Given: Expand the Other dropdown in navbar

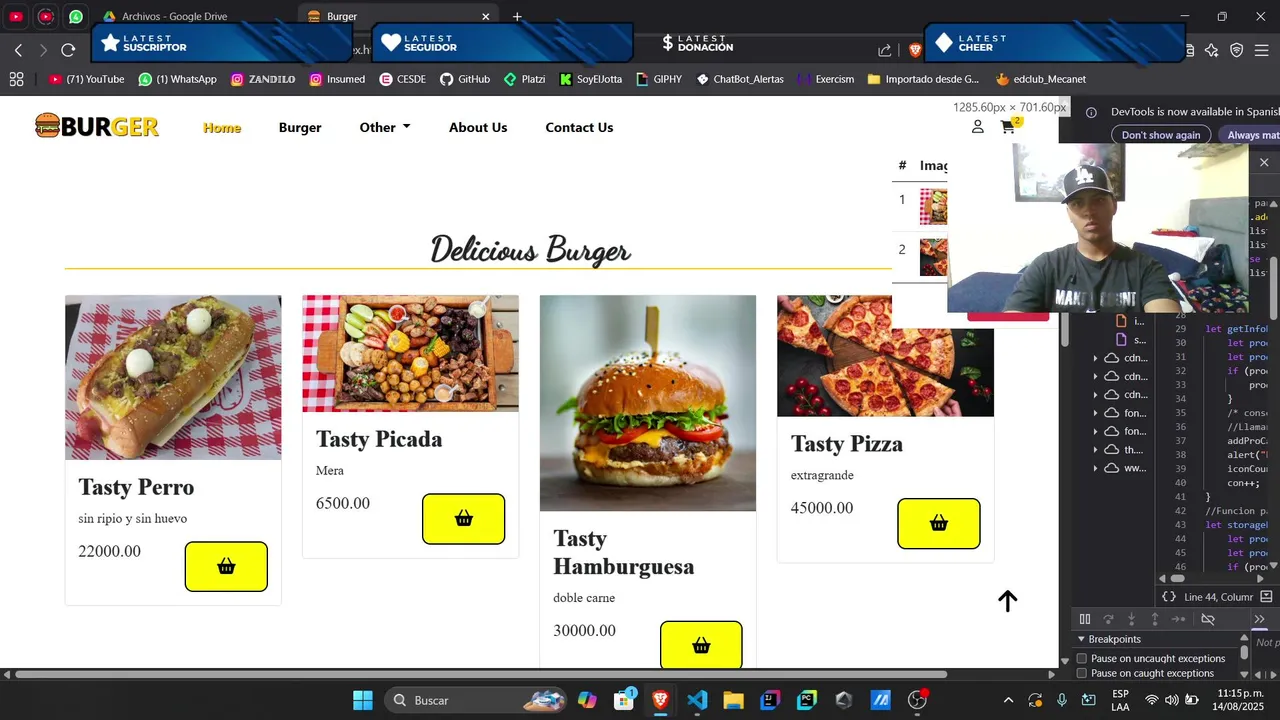Looking at the screenshot, I should click(385, 127).
